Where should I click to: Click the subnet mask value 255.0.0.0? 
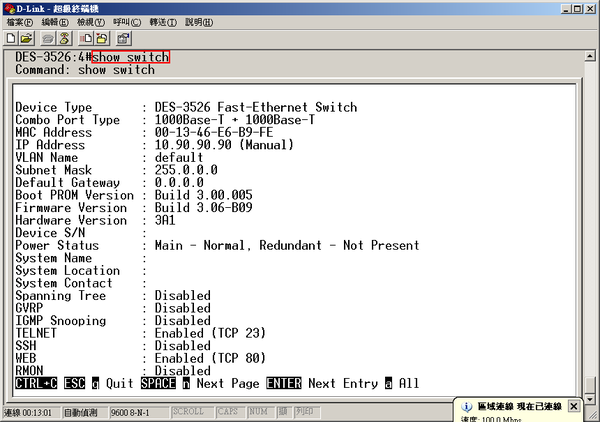pyautogui.click(x=186, y=170)
